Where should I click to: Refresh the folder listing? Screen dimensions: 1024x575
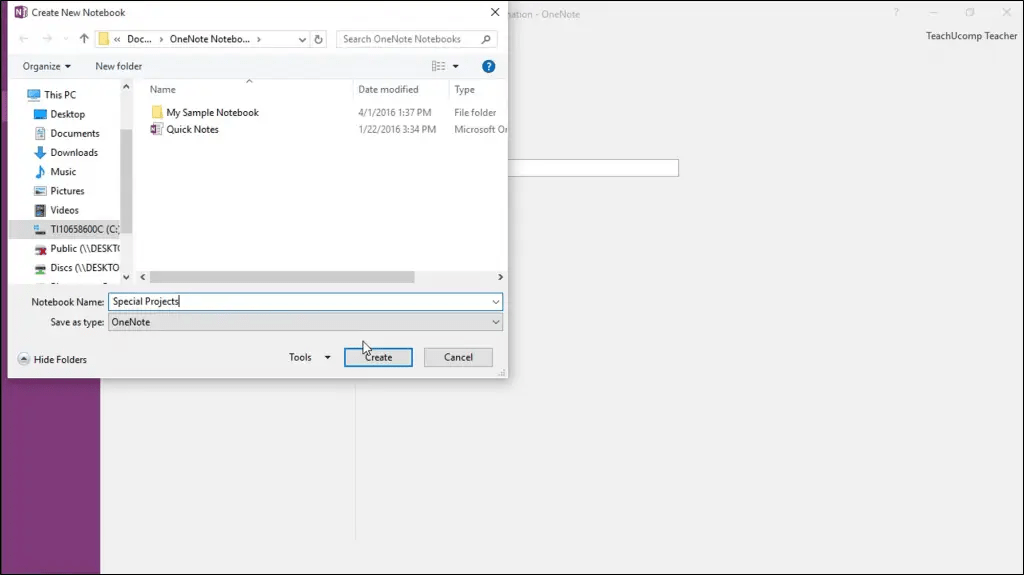tap(319, 39)
